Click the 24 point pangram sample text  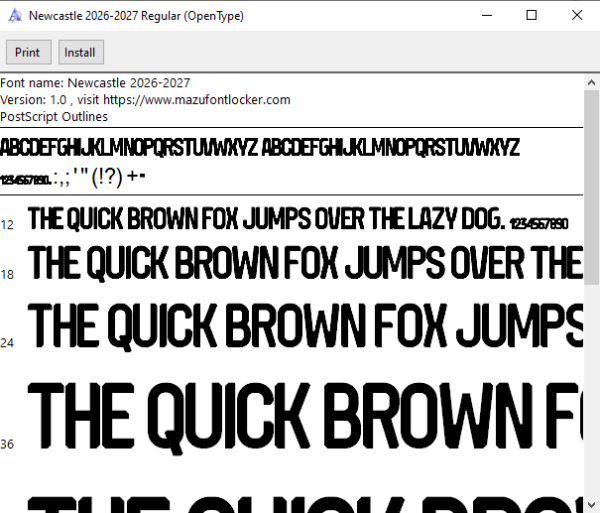pos(305,326)
